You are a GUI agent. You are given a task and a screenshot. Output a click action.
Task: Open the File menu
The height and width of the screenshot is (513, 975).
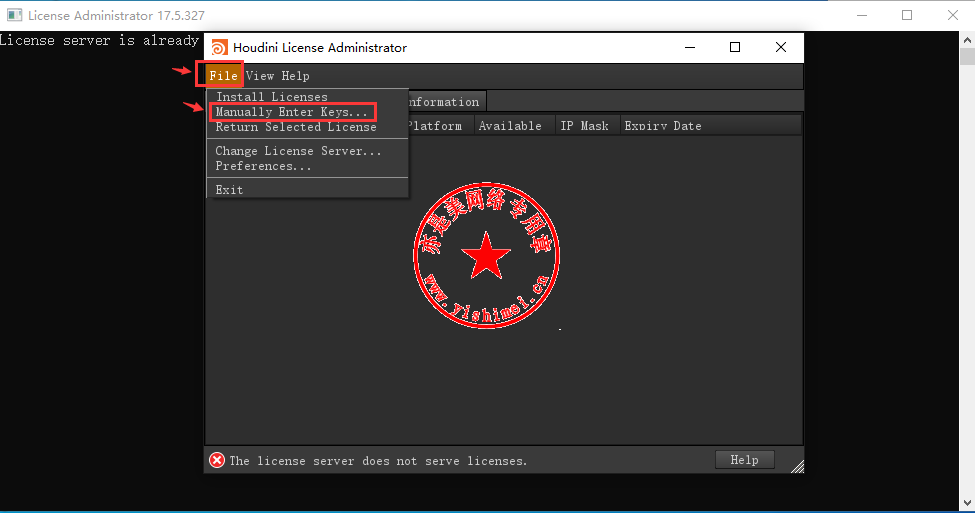pyautogui.click(x=223, y=76)
